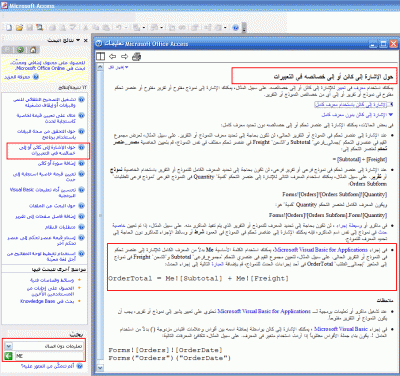The image size is (400, 376).
Task: Click the Open folder toolbar icon
Action: pyautogui.click(x=19, y=28)
